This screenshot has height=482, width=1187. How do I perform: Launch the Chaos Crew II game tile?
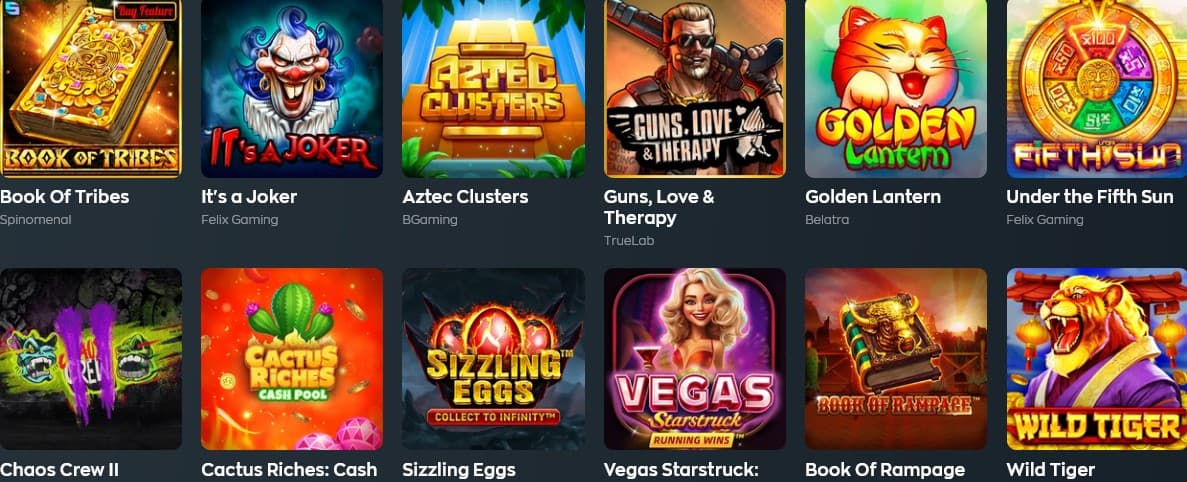(x=91, y=359)
